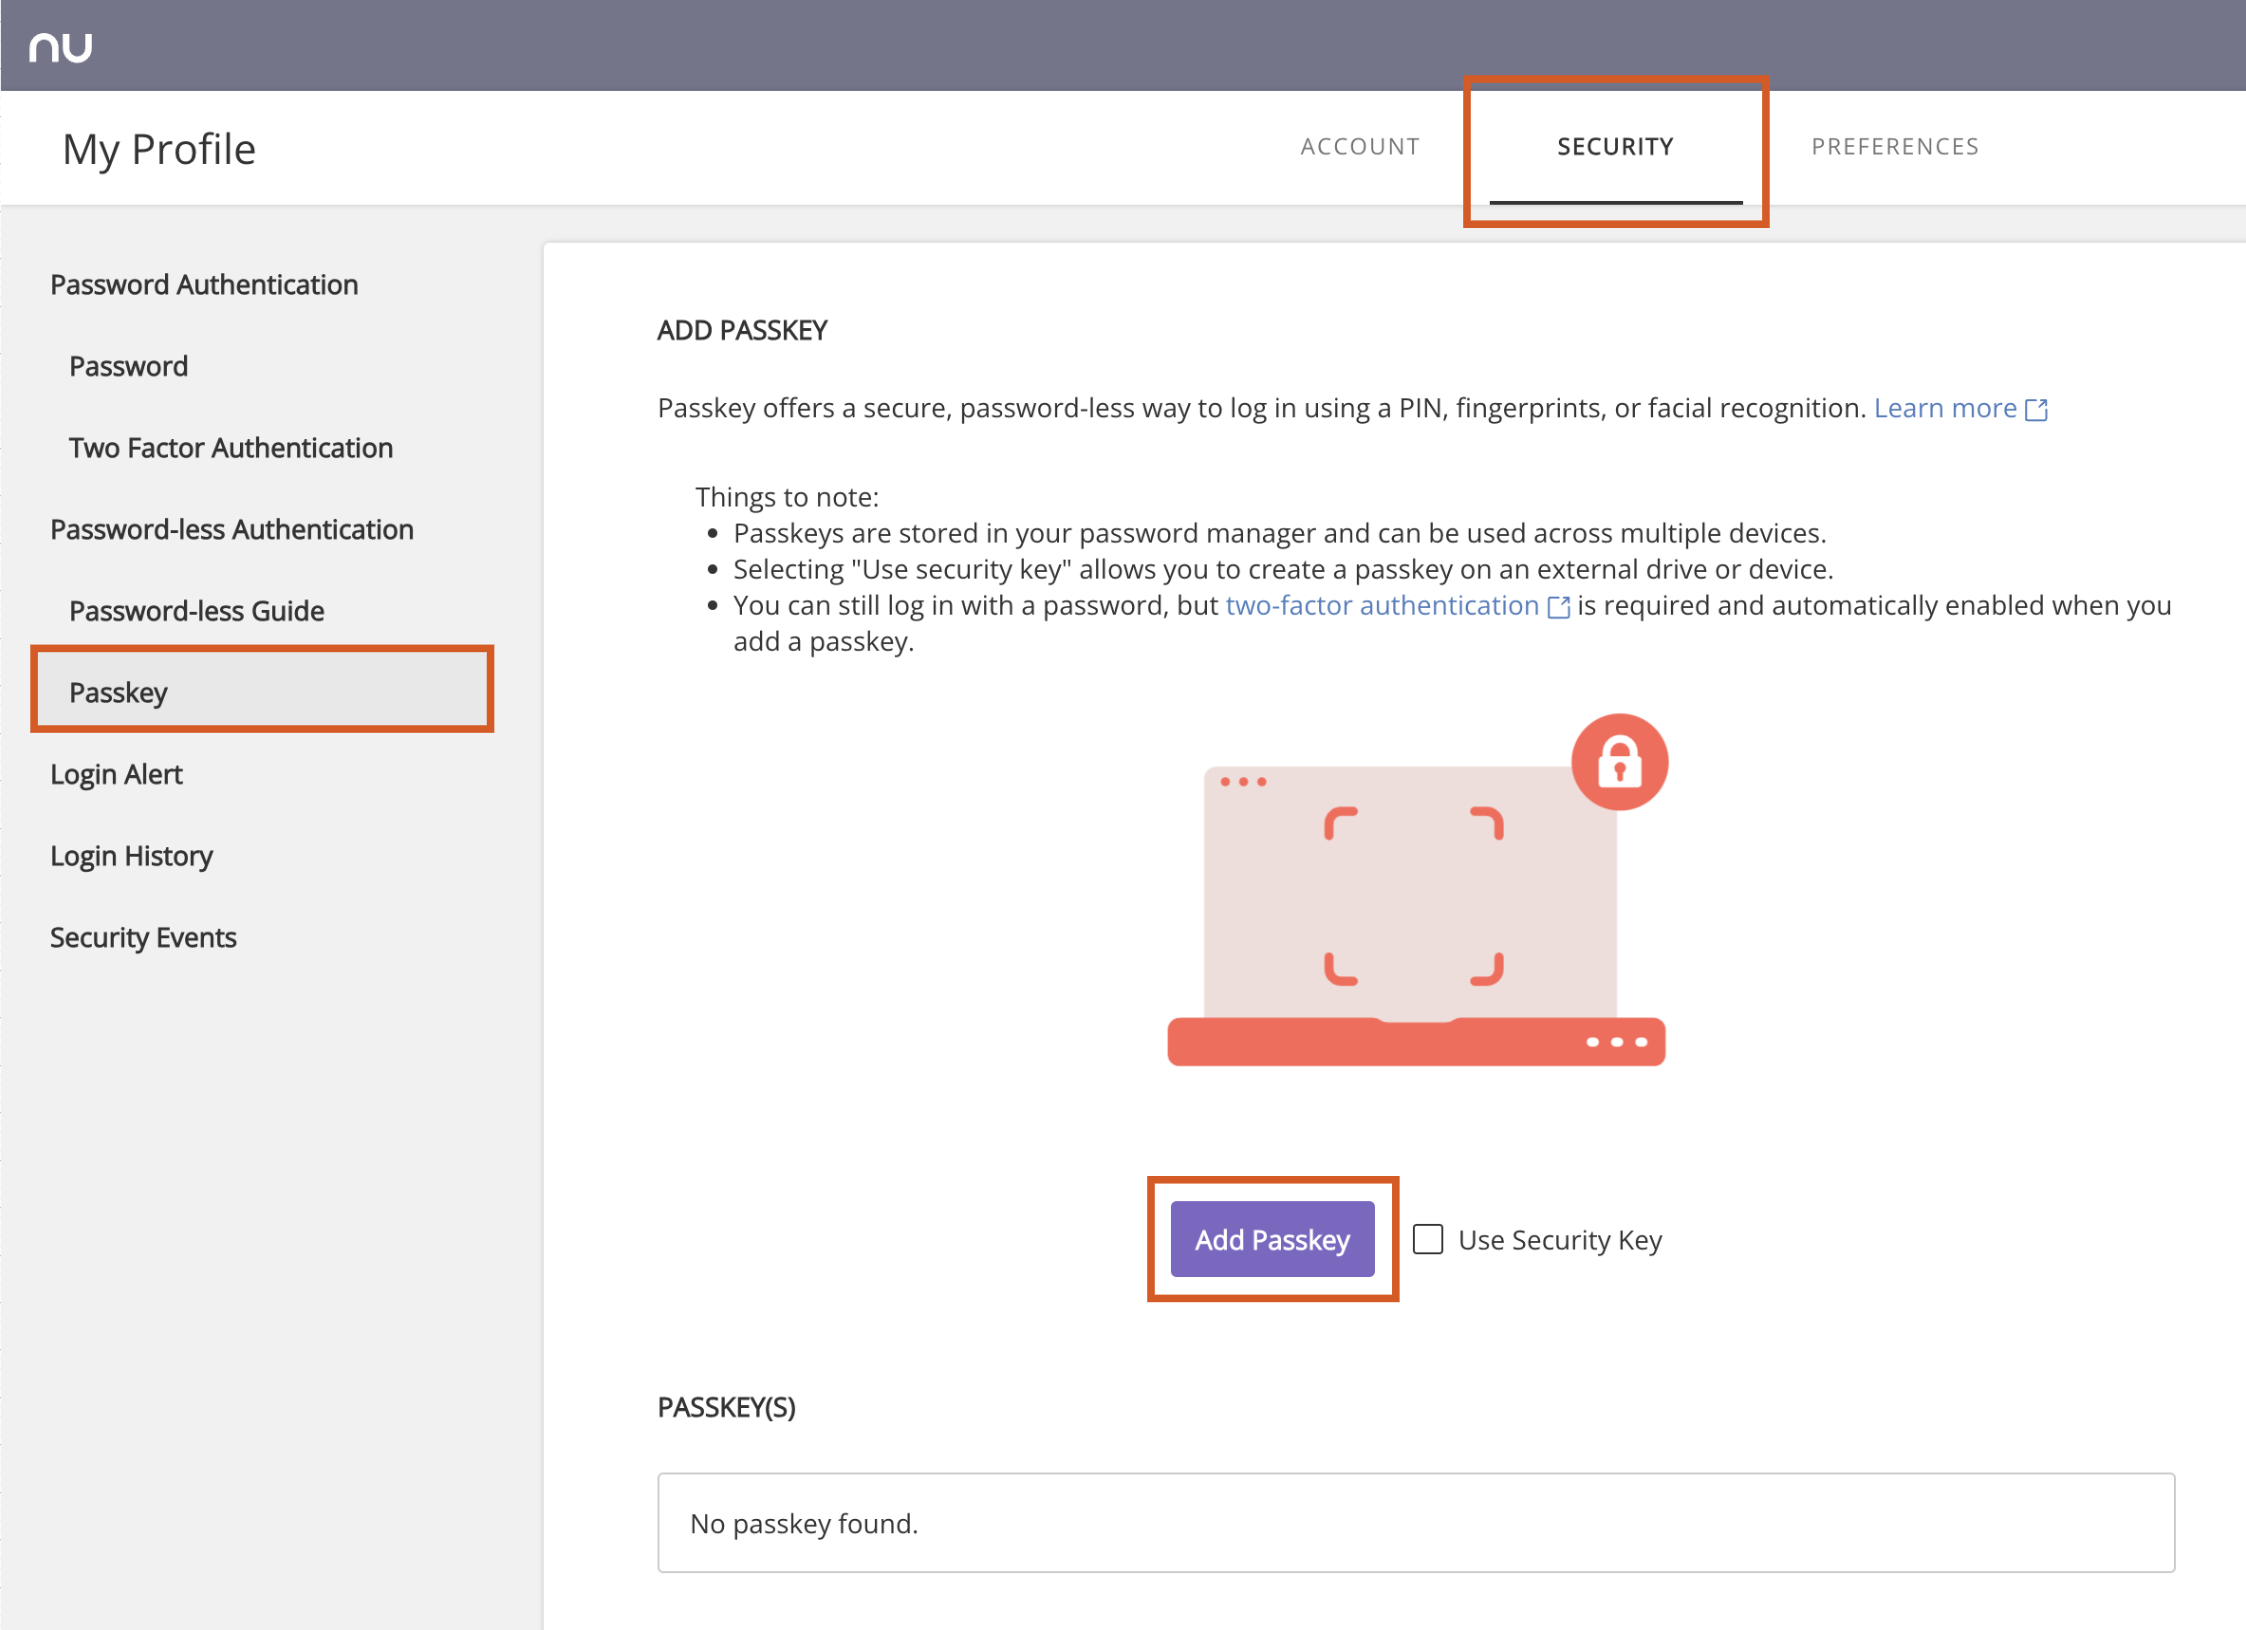Enable the Use Security Key checkbox
2246x1630 pixels.
[x=1427, y=1240]
